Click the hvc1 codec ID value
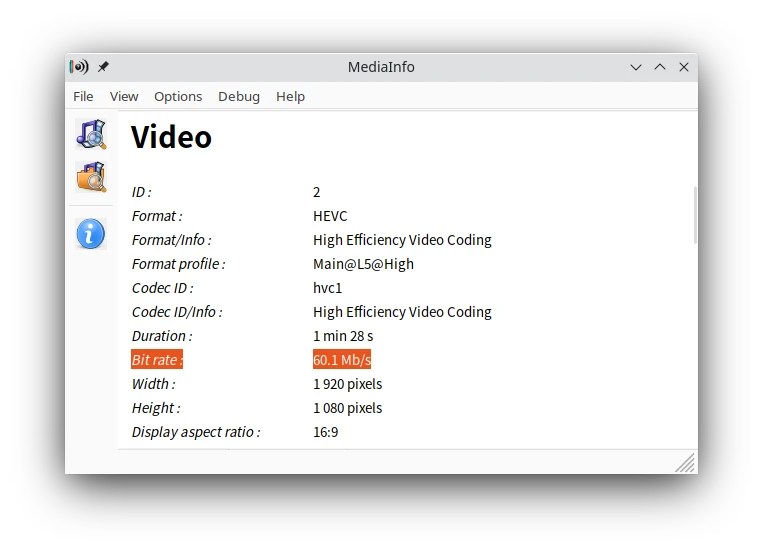 tap(327, 288)
